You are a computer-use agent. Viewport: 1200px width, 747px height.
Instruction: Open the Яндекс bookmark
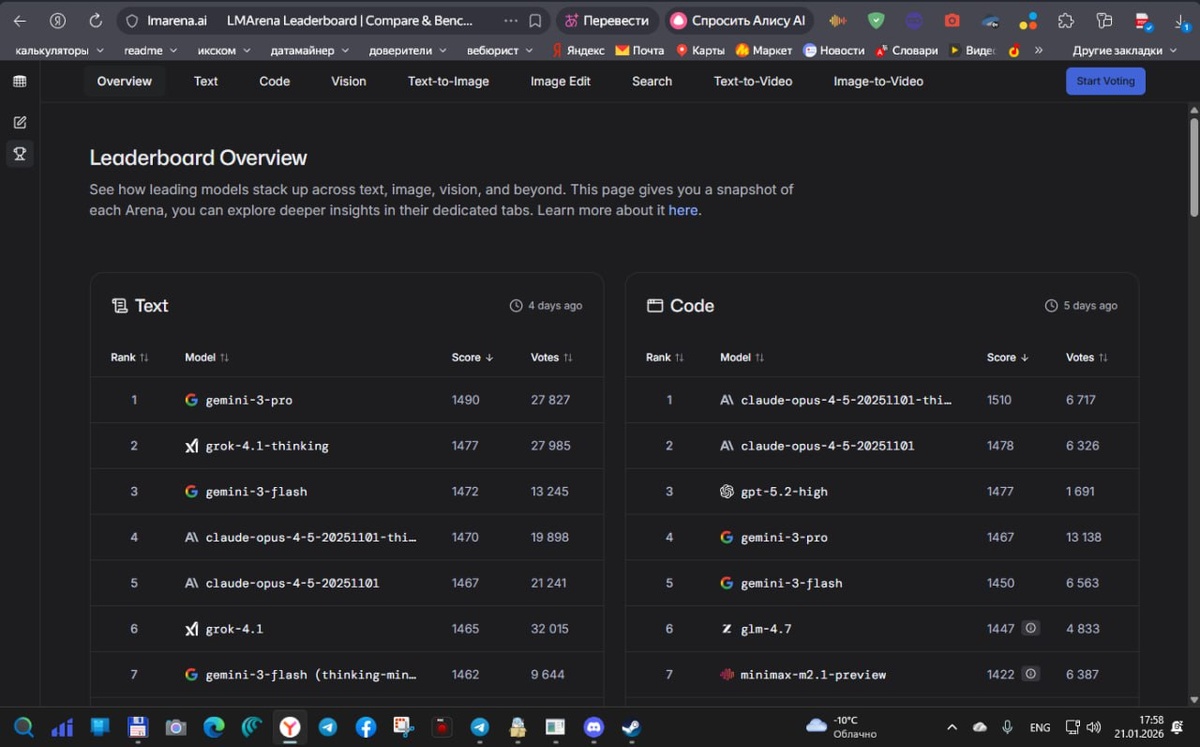coord(576,50)
